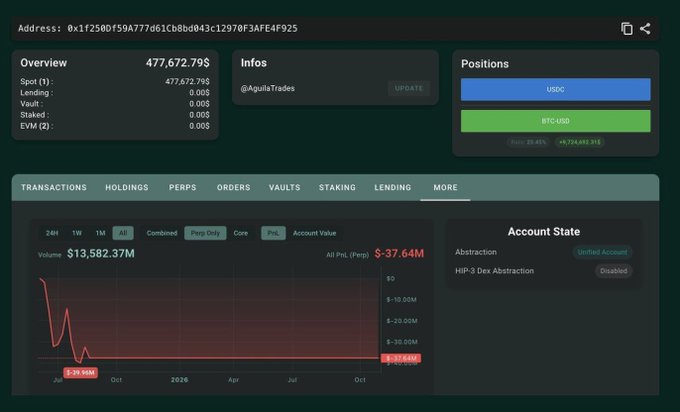This screenshot has height=412, width=680.
Task: Copy the wallet address with copy icon
Action: [627, 29]
